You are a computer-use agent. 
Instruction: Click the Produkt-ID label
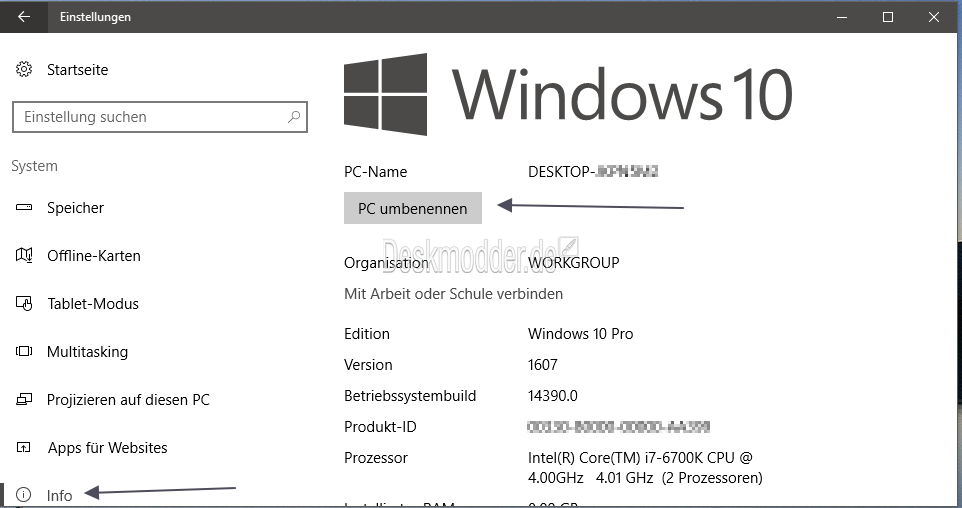(380, 426)
